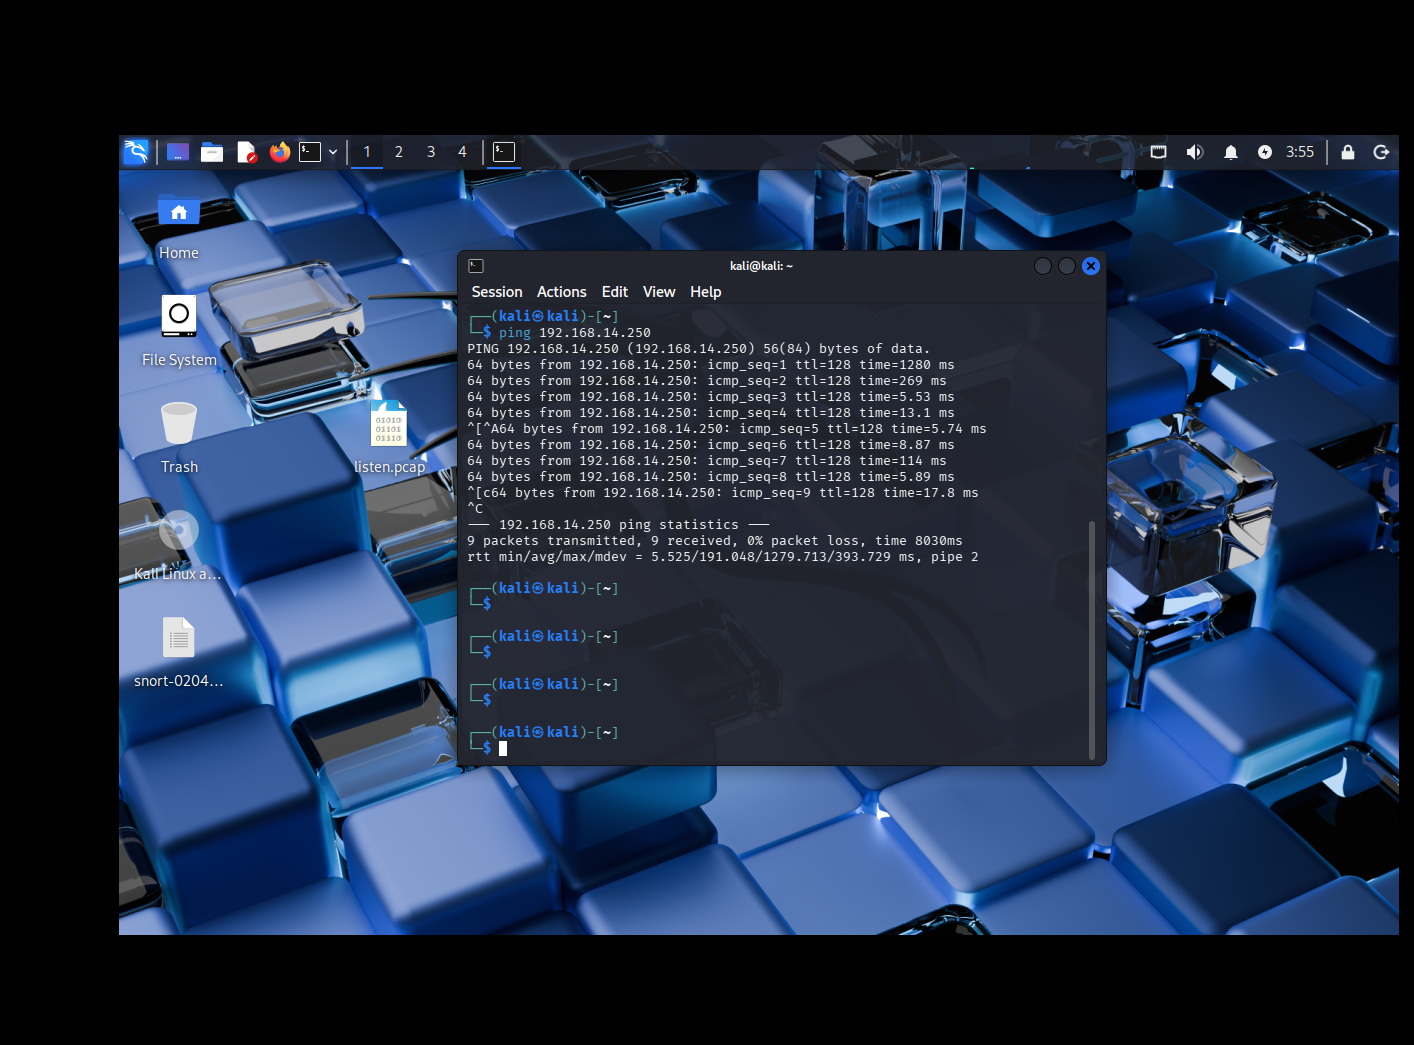Click the icmp_seq=2 time=269 ms line

point(707,381)
